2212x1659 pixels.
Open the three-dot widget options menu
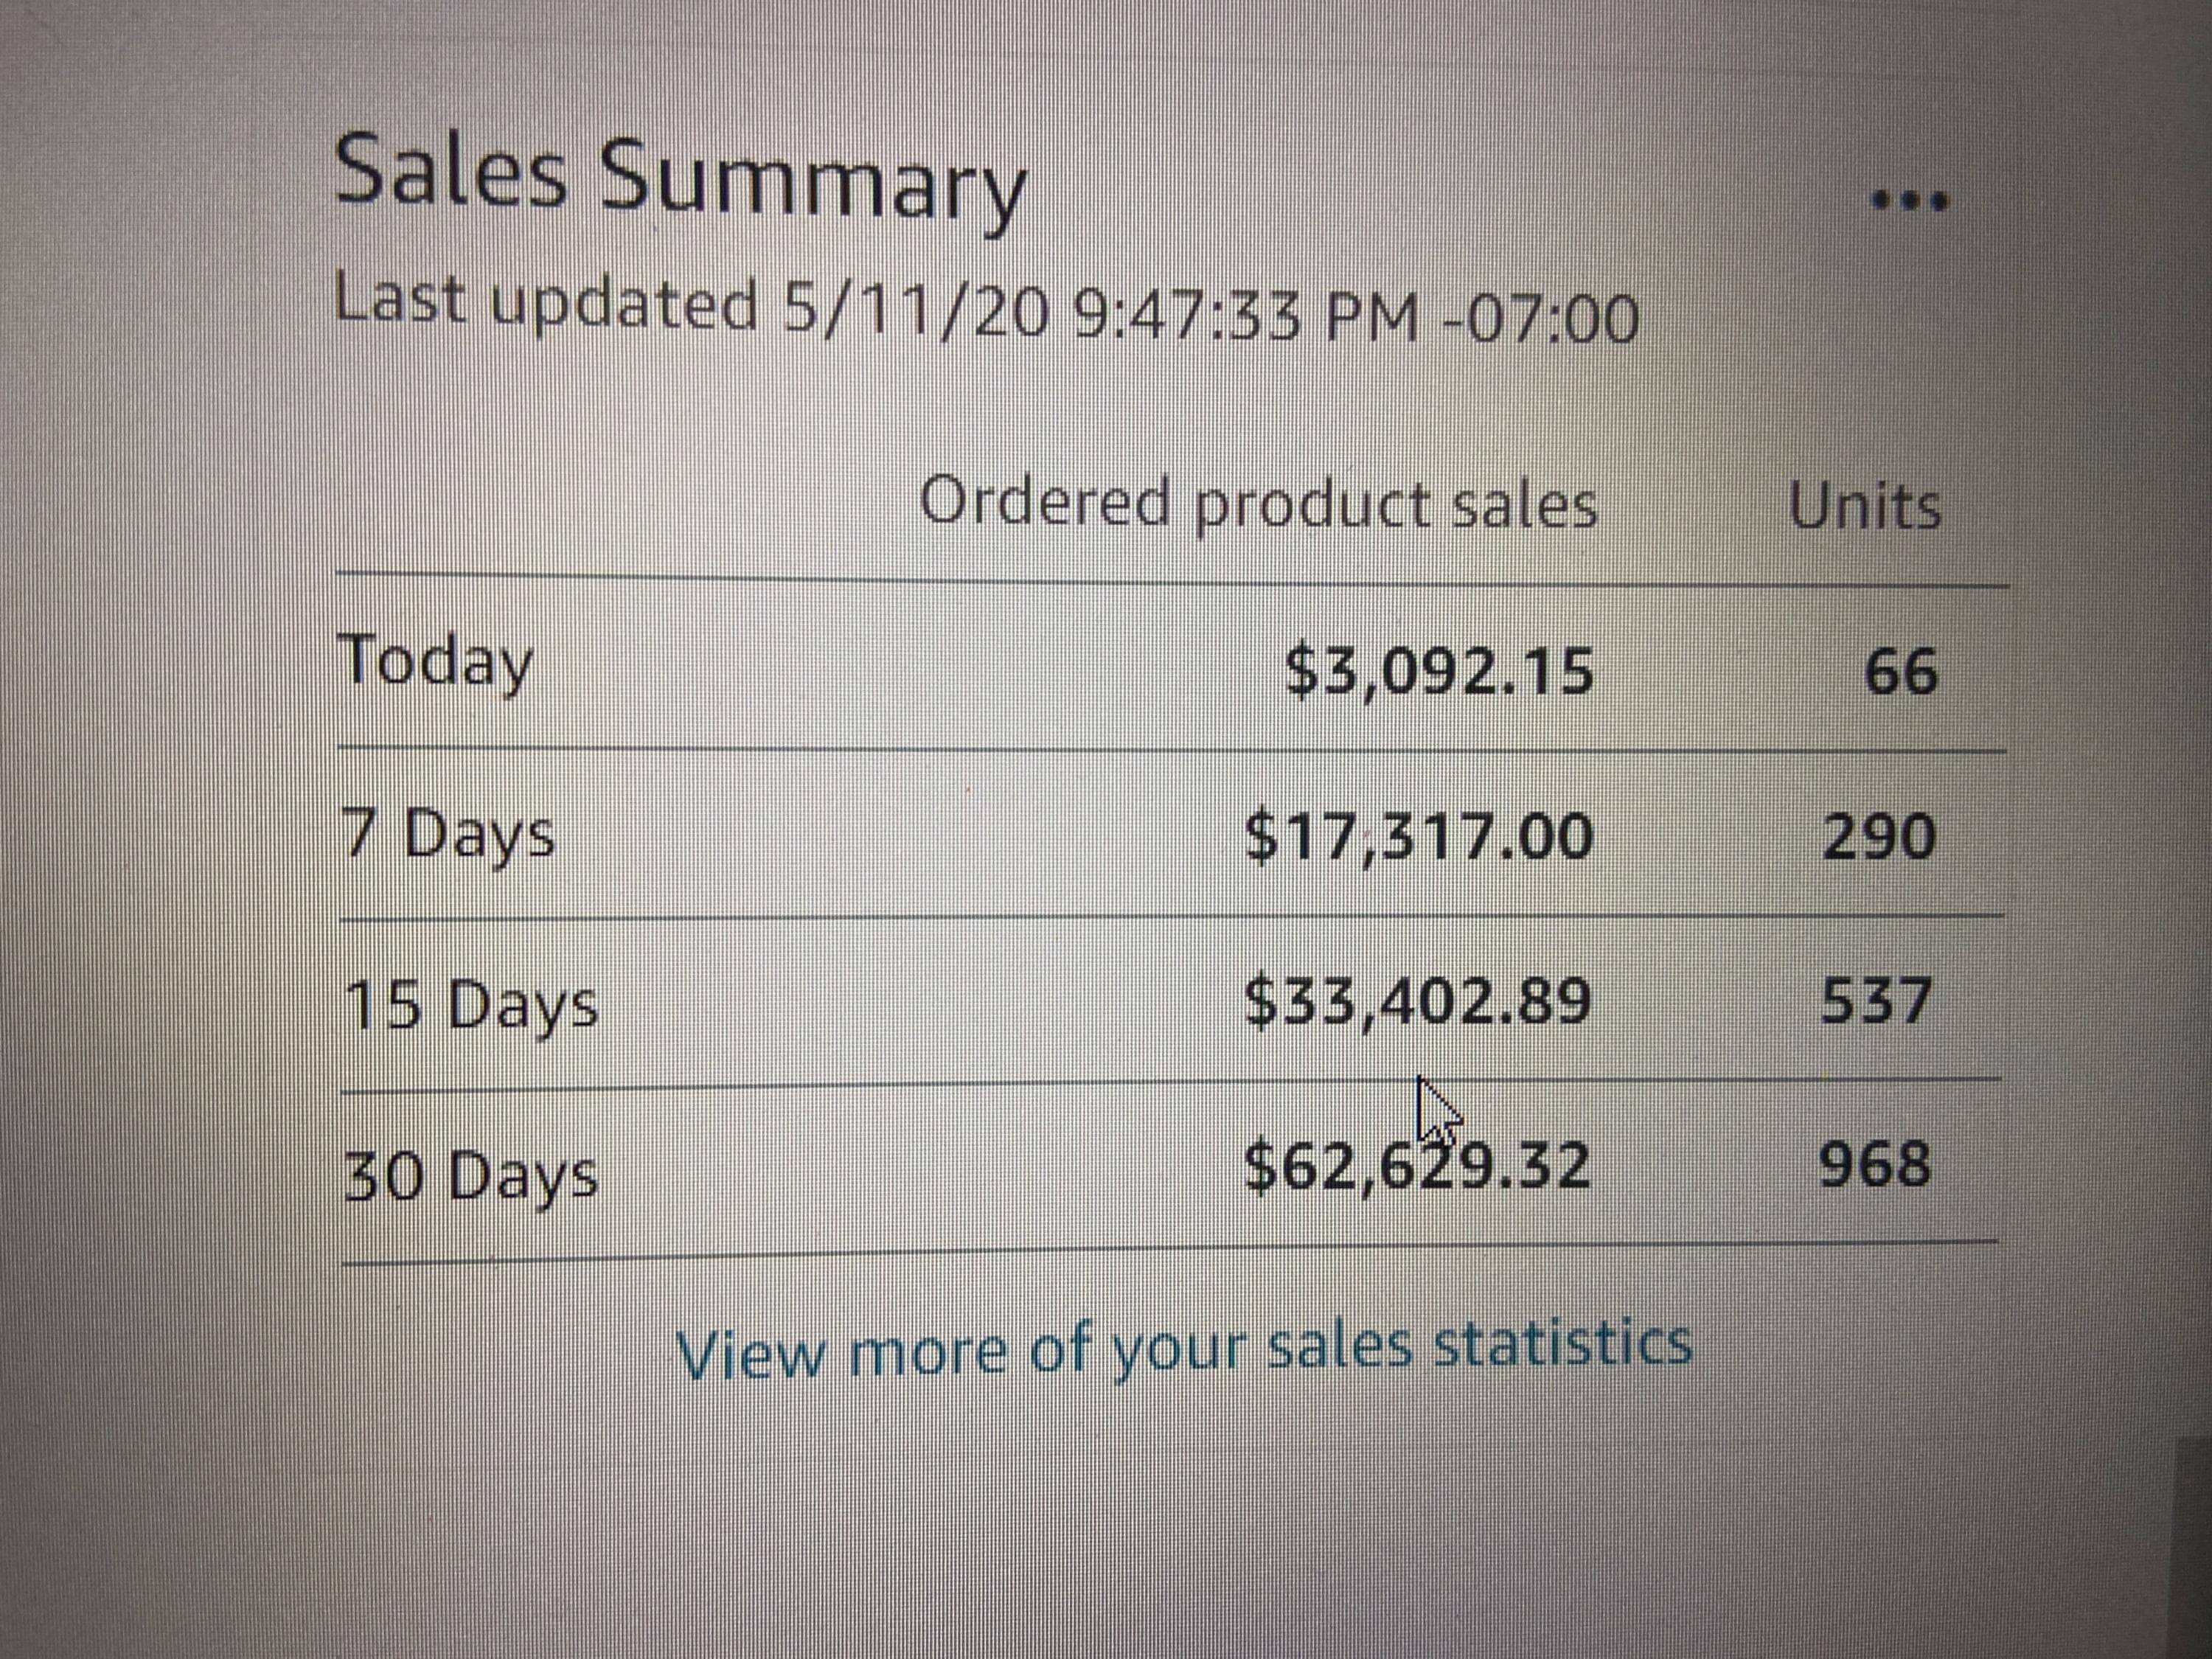(1908, 203)
